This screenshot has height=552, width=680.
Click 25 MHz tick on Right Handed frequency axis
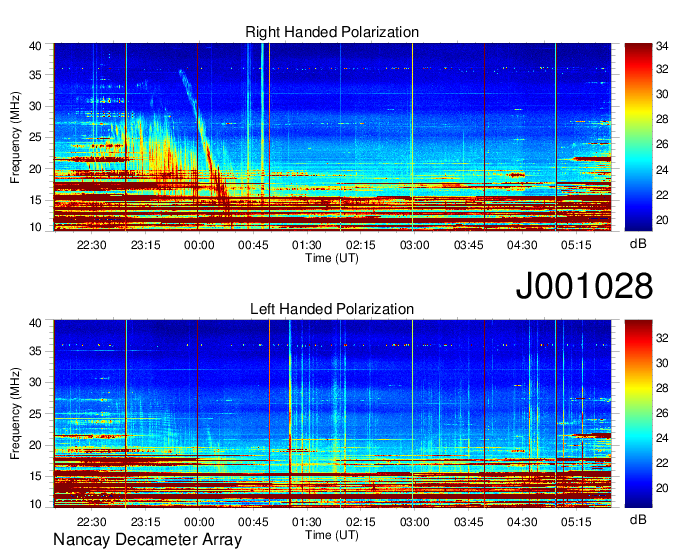point(35,137)
